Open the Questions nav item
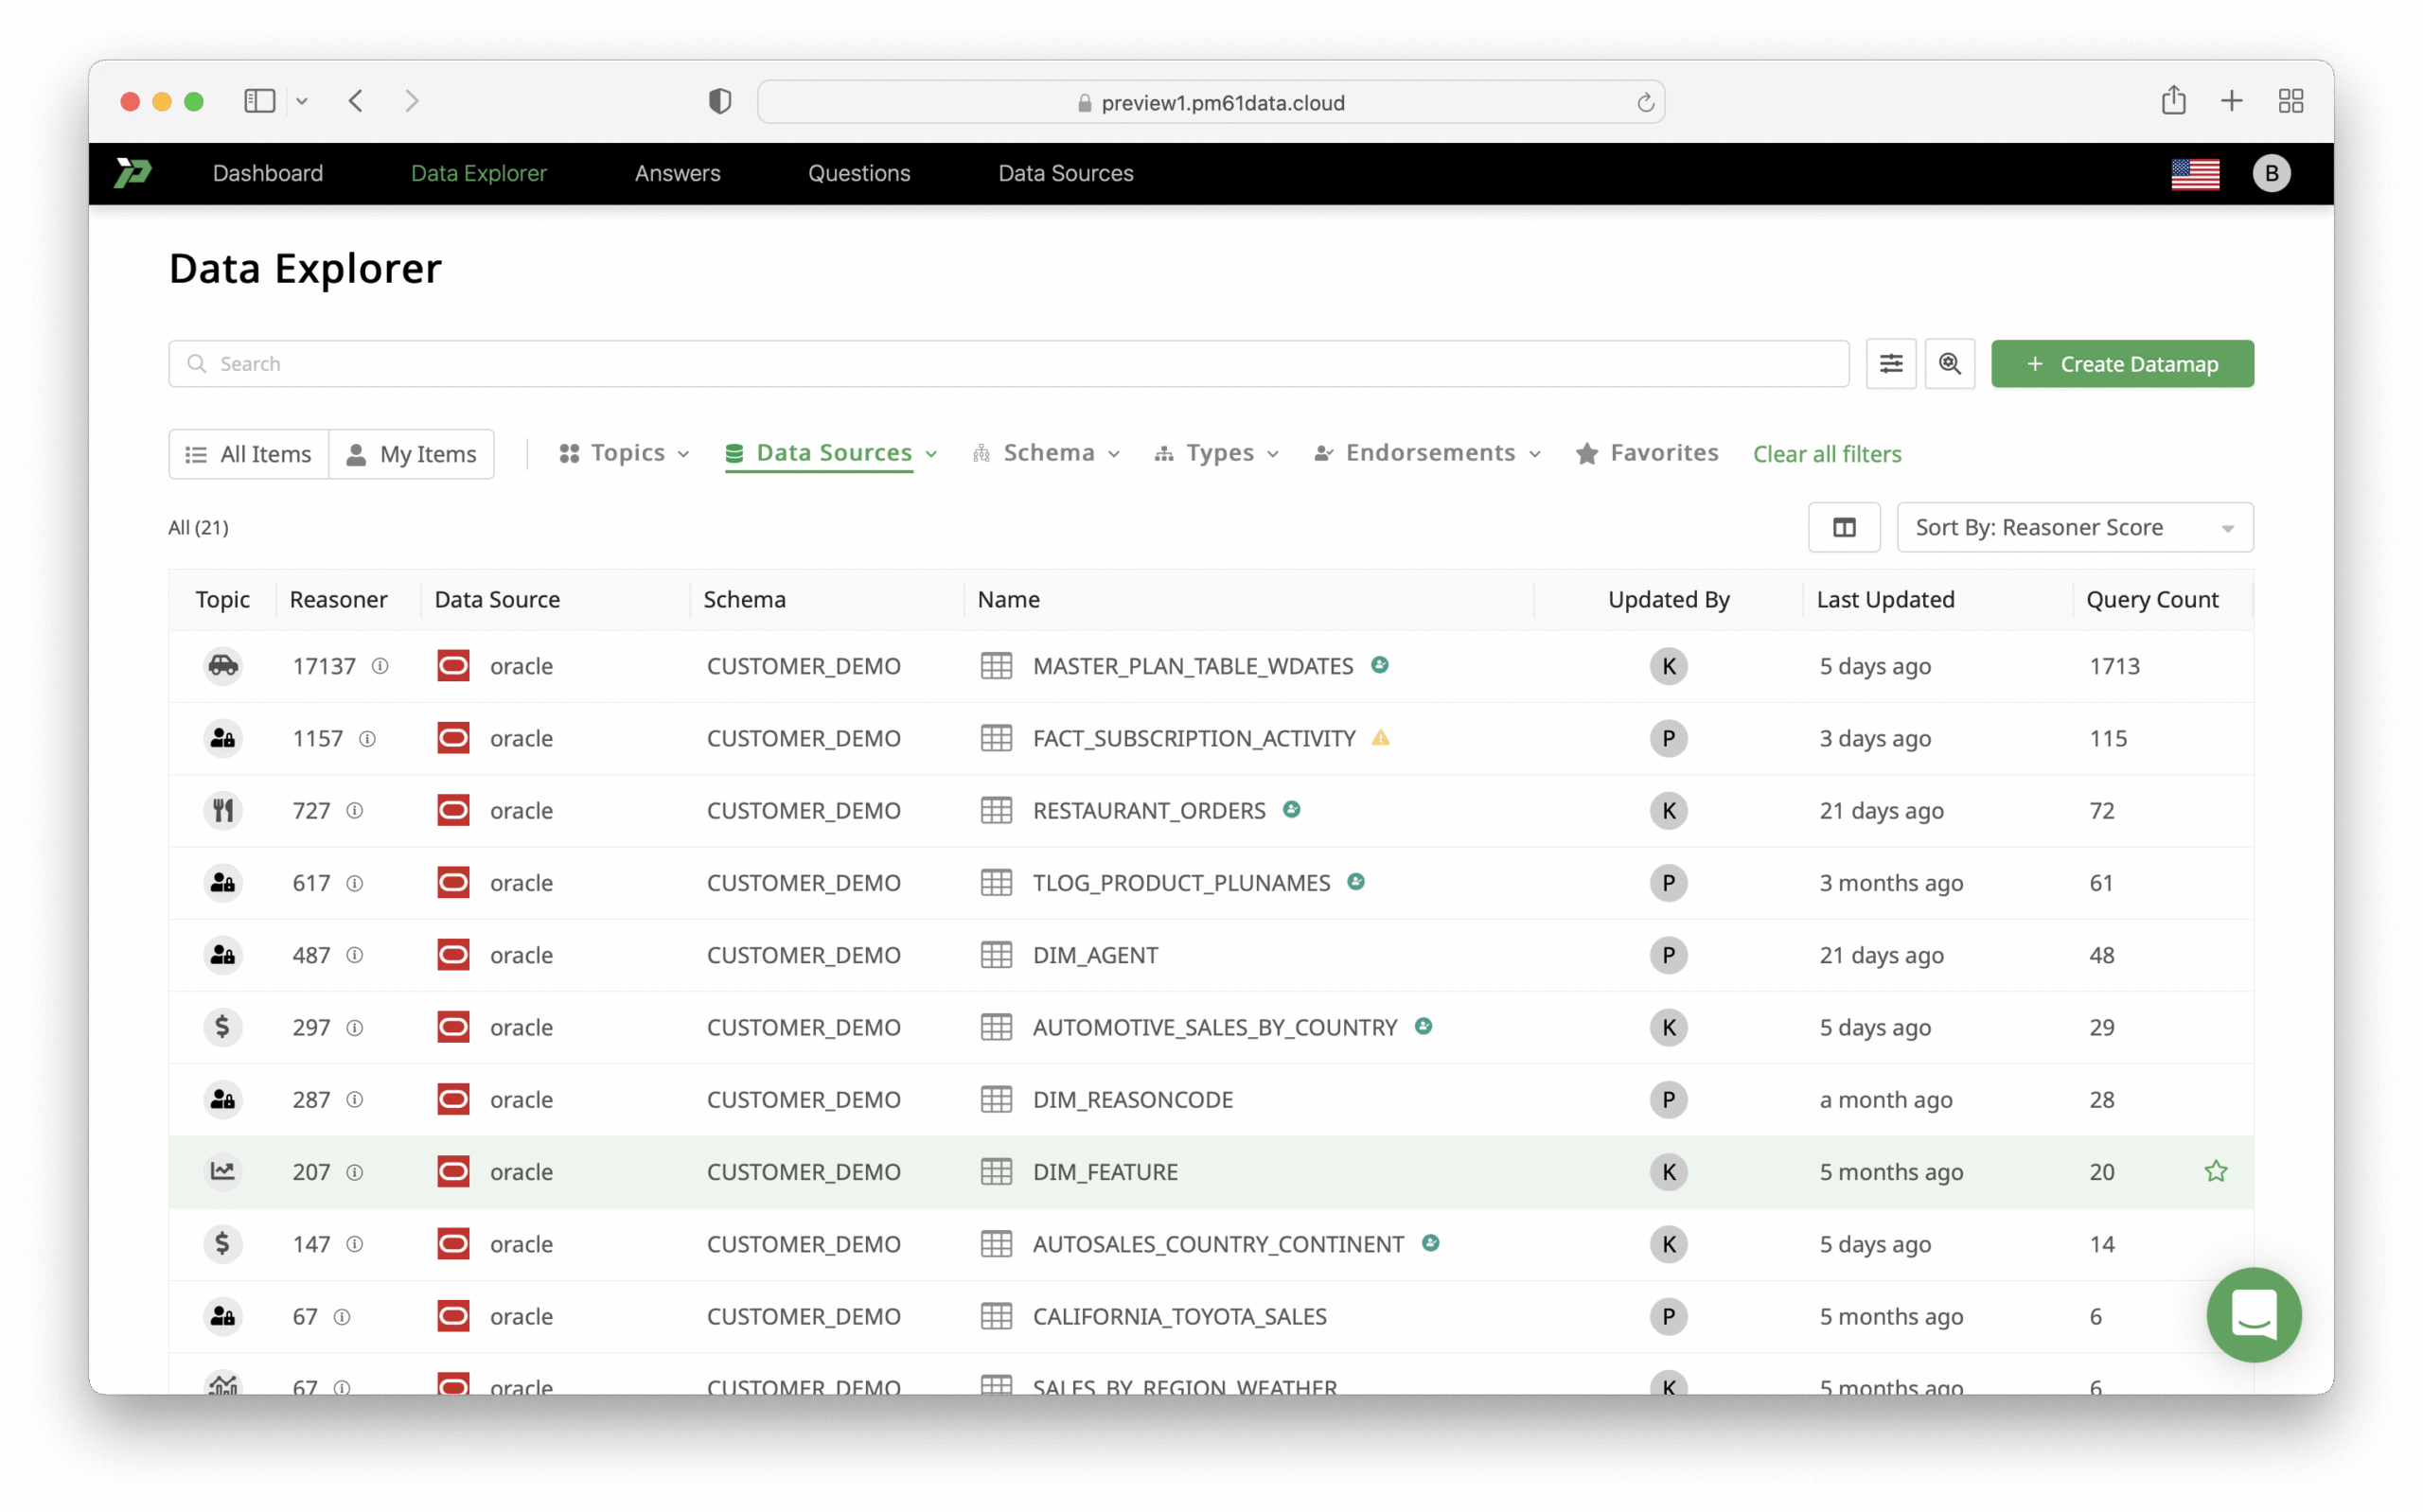This screenshot has width=2423, height=1512. tap(859, 174)
